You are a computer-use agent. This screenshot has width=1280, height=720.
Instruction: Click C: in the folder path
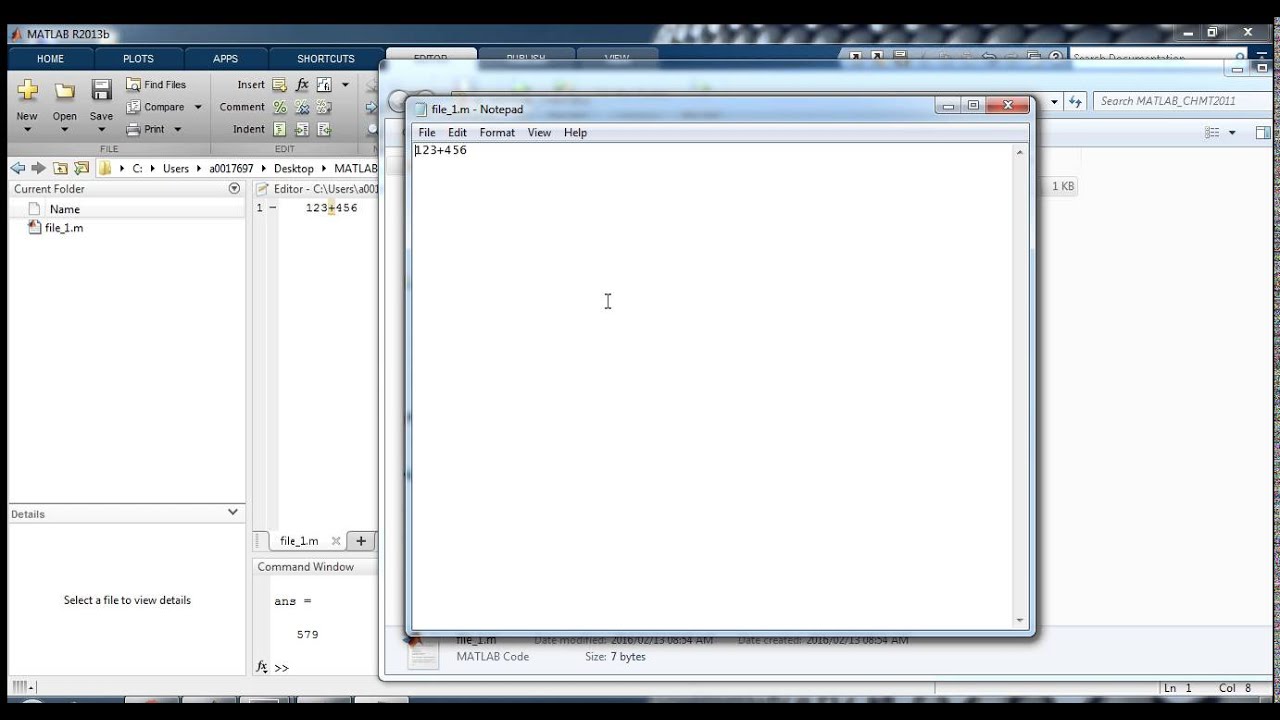click(138, 168)
